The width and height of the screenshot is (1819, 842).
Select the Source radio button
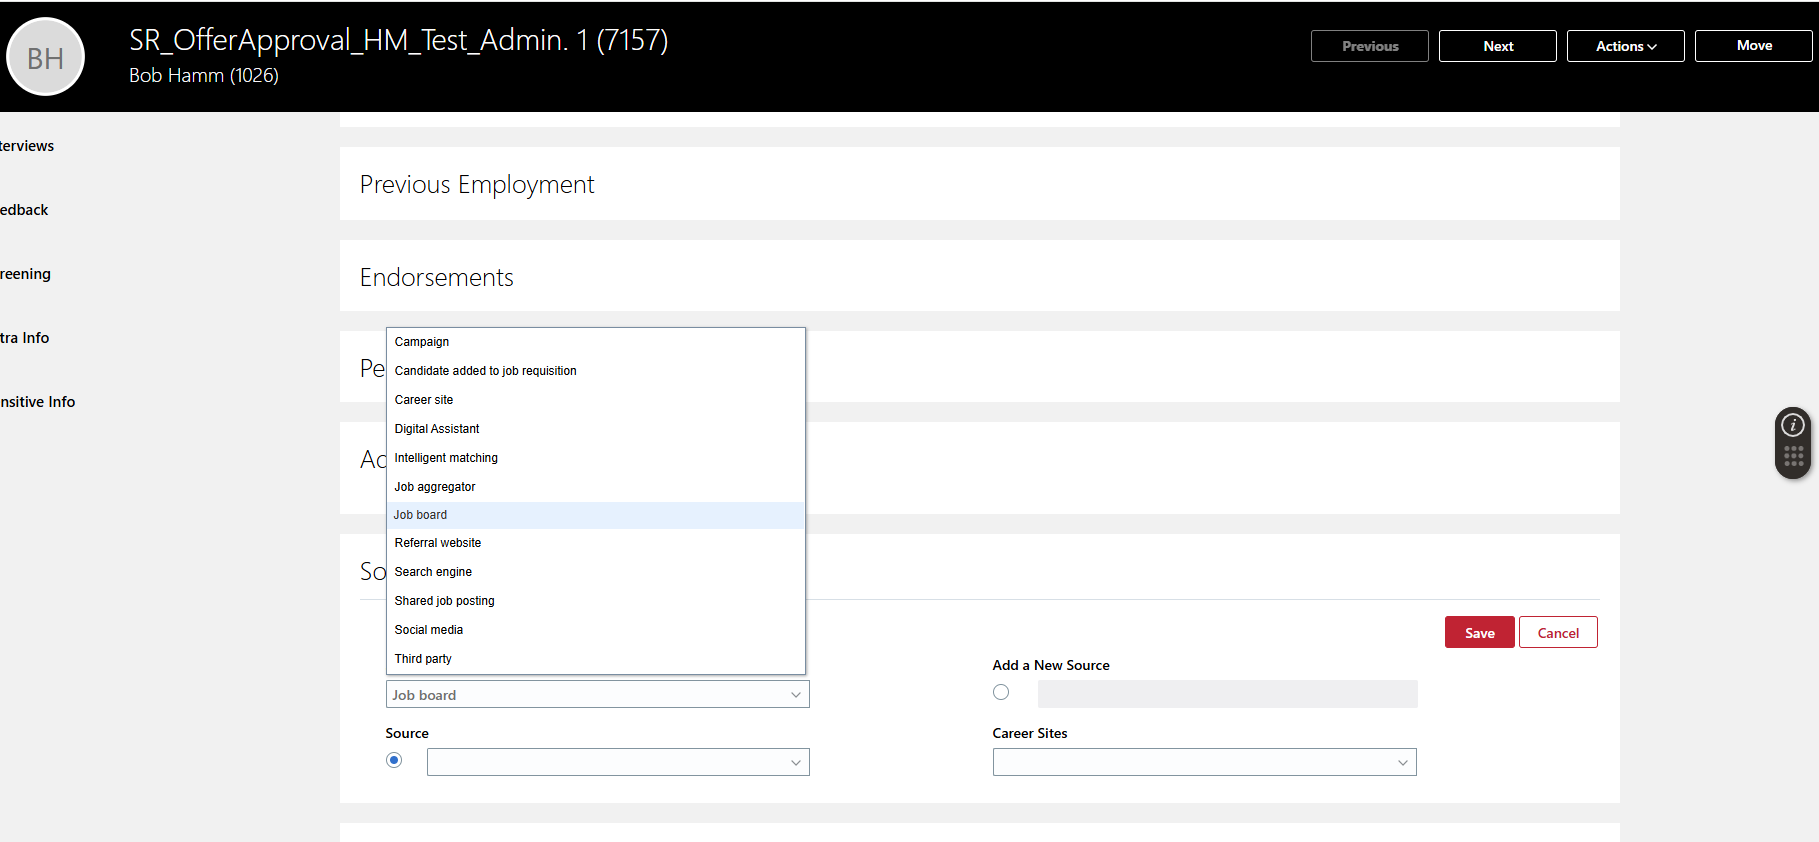click(x=394, y=760)
